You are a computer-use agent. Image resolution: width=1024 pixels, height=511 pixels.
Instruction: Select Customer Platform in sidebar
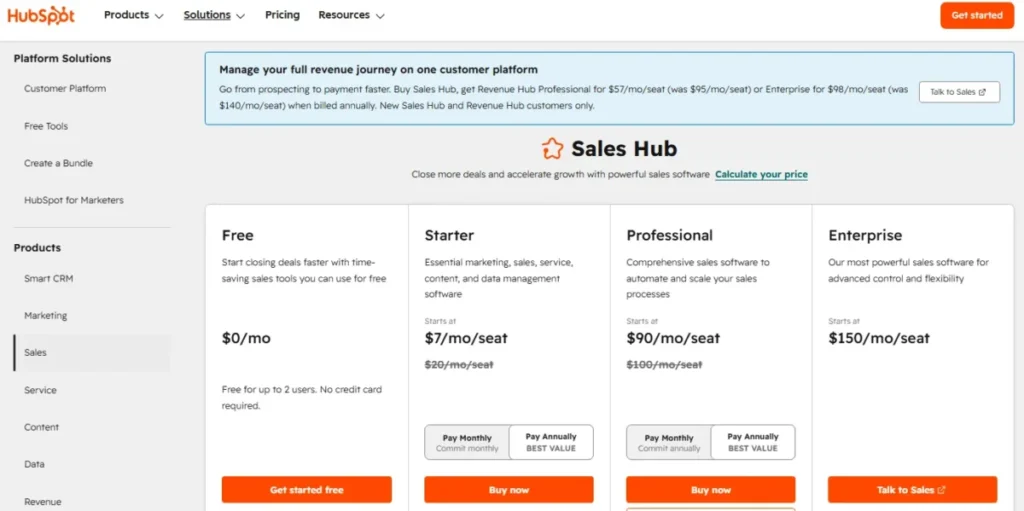(65, 88)
